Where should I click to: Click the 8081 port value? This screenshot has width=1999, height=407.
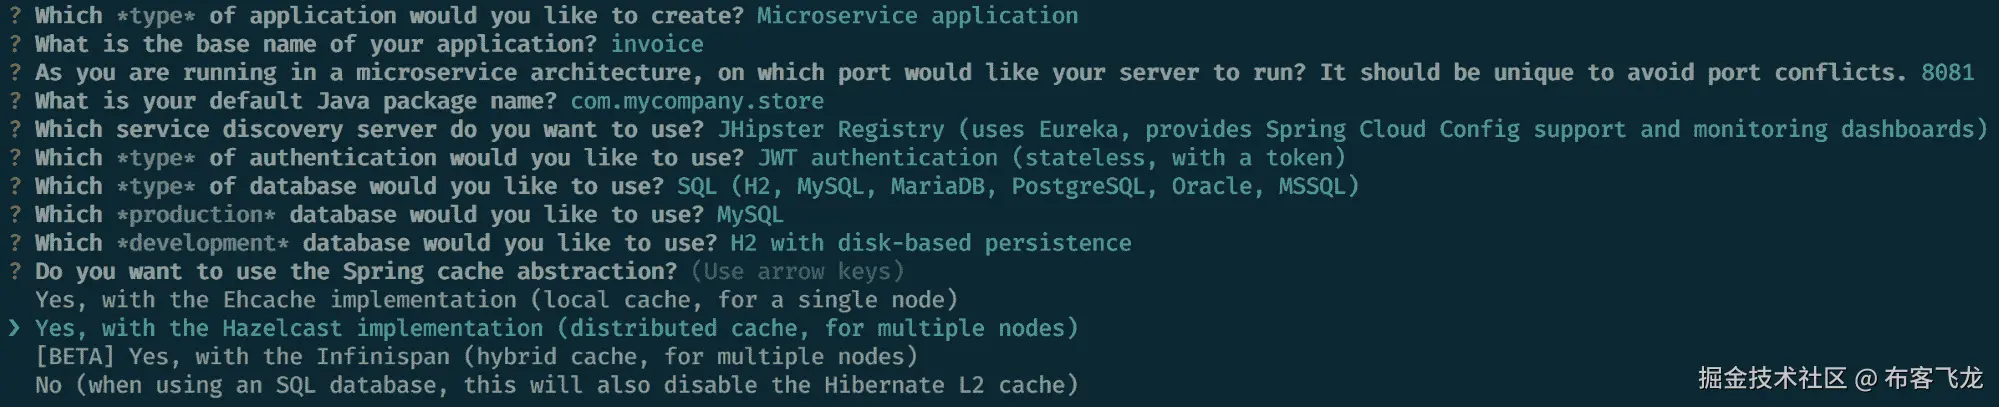(1947, 73)
